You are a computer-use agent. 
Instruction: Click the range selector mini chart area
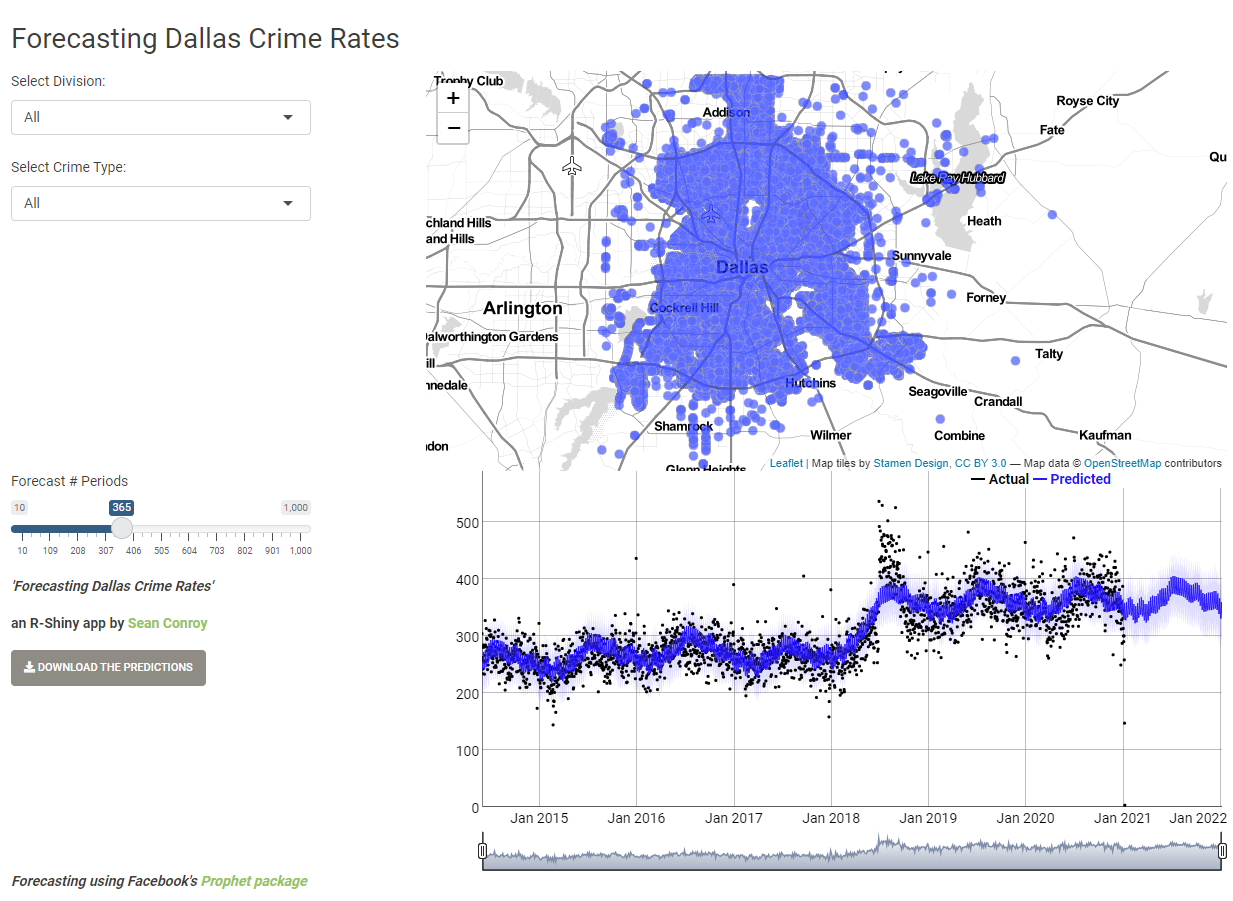[x=852, y=853]
